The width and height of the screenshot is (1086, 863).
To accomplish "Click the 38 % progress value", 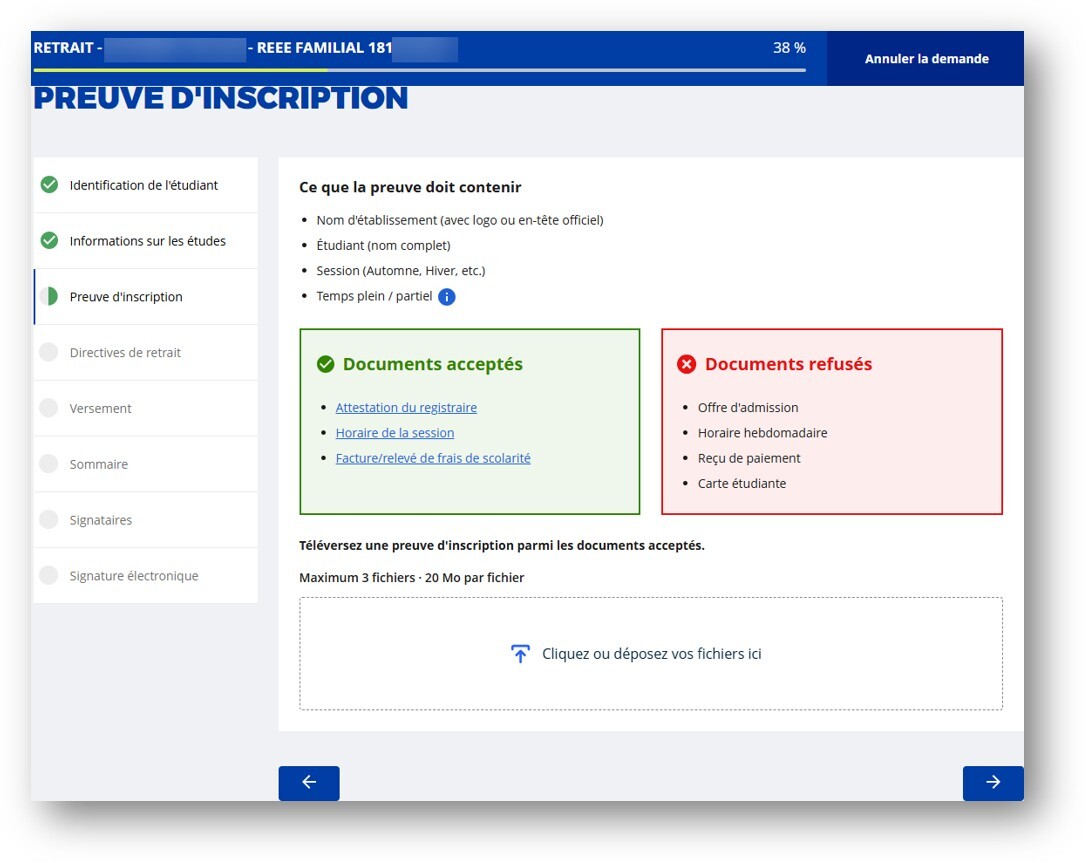I will [x=790, y=48].
